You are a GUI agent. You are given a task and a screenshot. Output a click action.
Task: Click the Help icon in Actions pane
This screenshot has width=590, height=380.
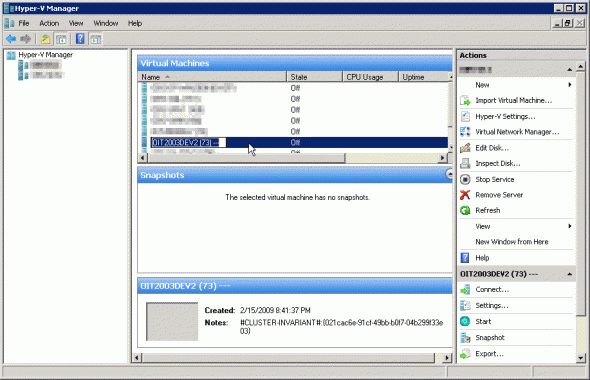tap(465, 258)
